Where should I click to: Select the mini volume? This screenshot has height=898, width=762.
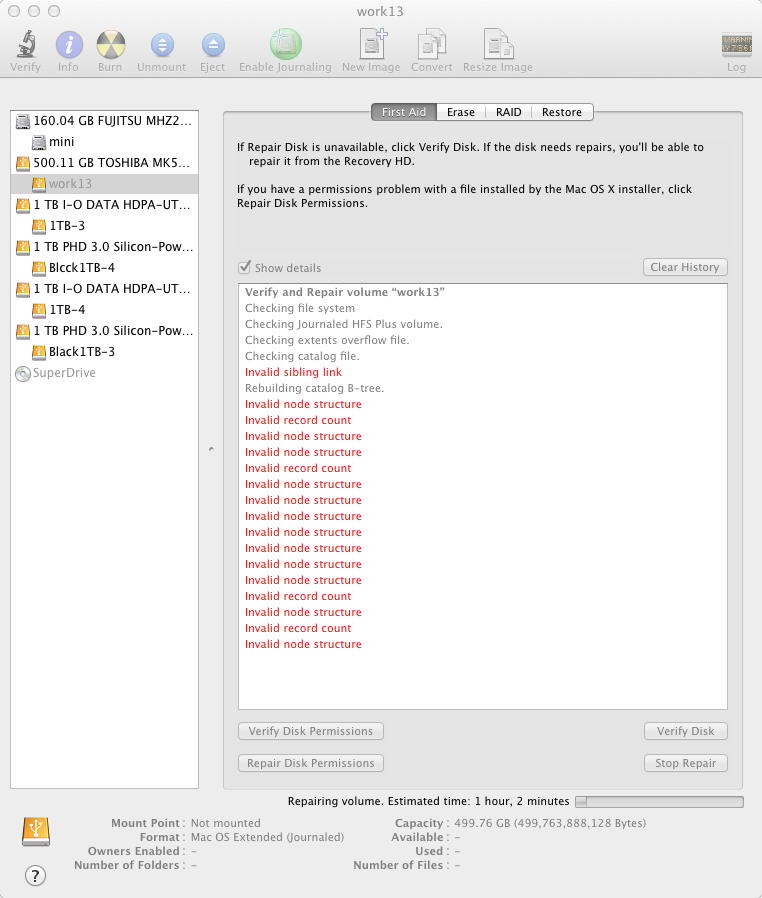(x=105, y=141)
